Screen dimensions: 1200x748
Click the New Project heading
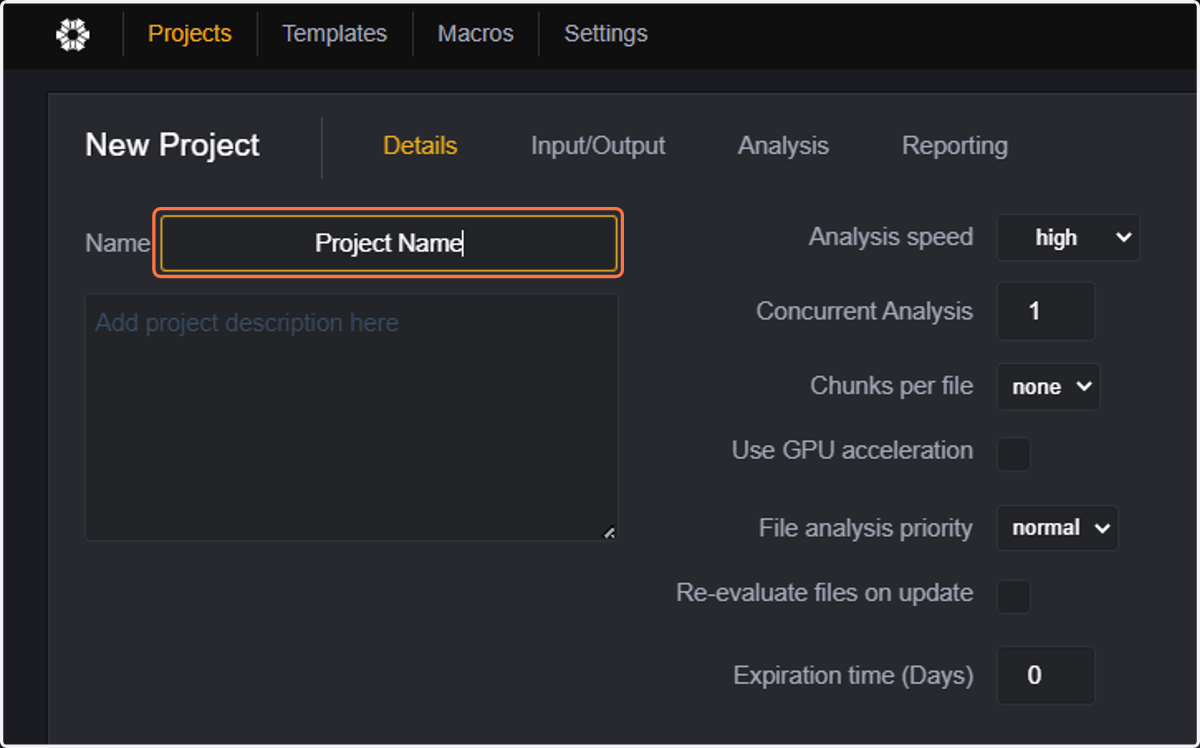tap(172, 145)
